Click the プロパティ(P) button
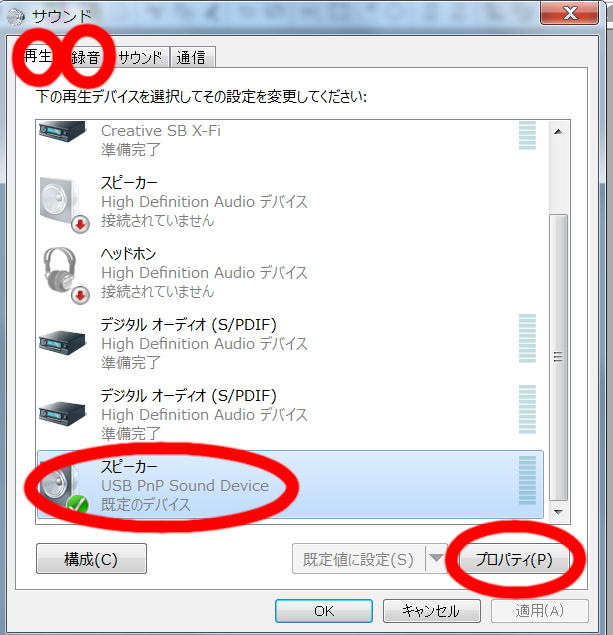The width and height of the screenshot is (613, 635). 514,559
